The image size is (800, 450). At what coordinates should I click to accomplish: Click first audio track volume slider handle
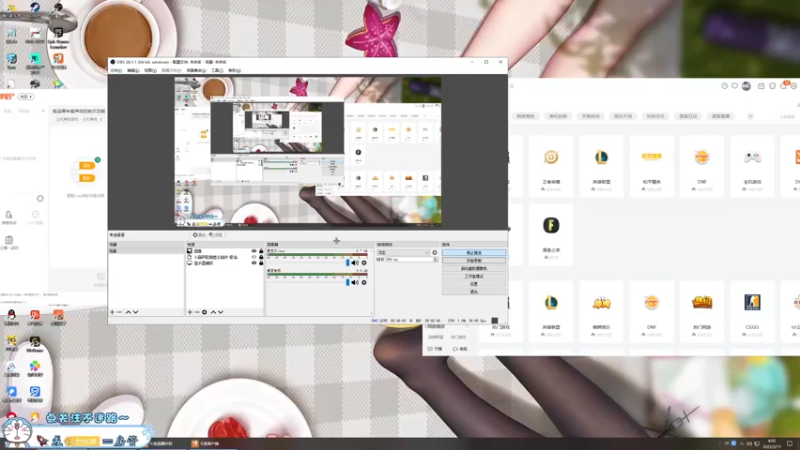tap(348, 263)
